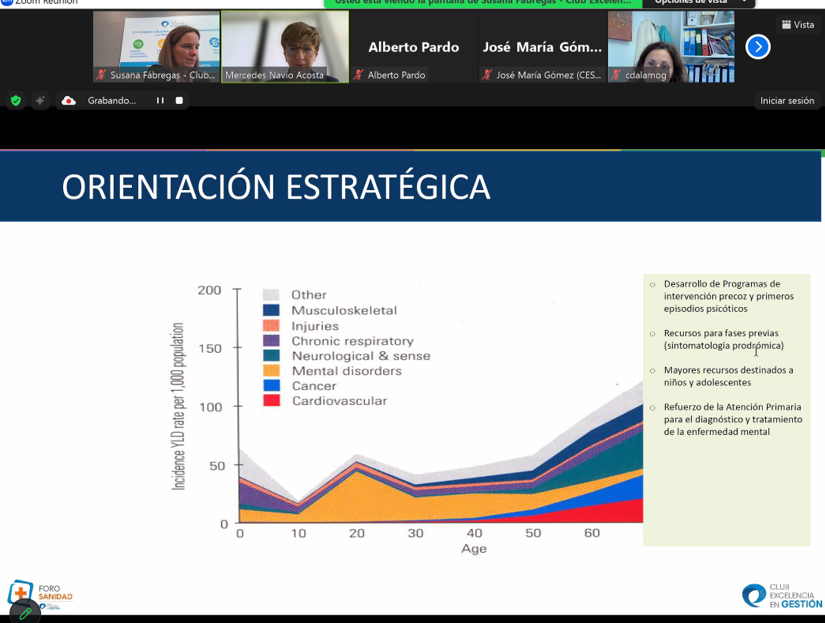Select Mercedes Navio Acosta video thumbnail
The height and width of the screenshot is (623, 825).
click(x=285, y=47)
